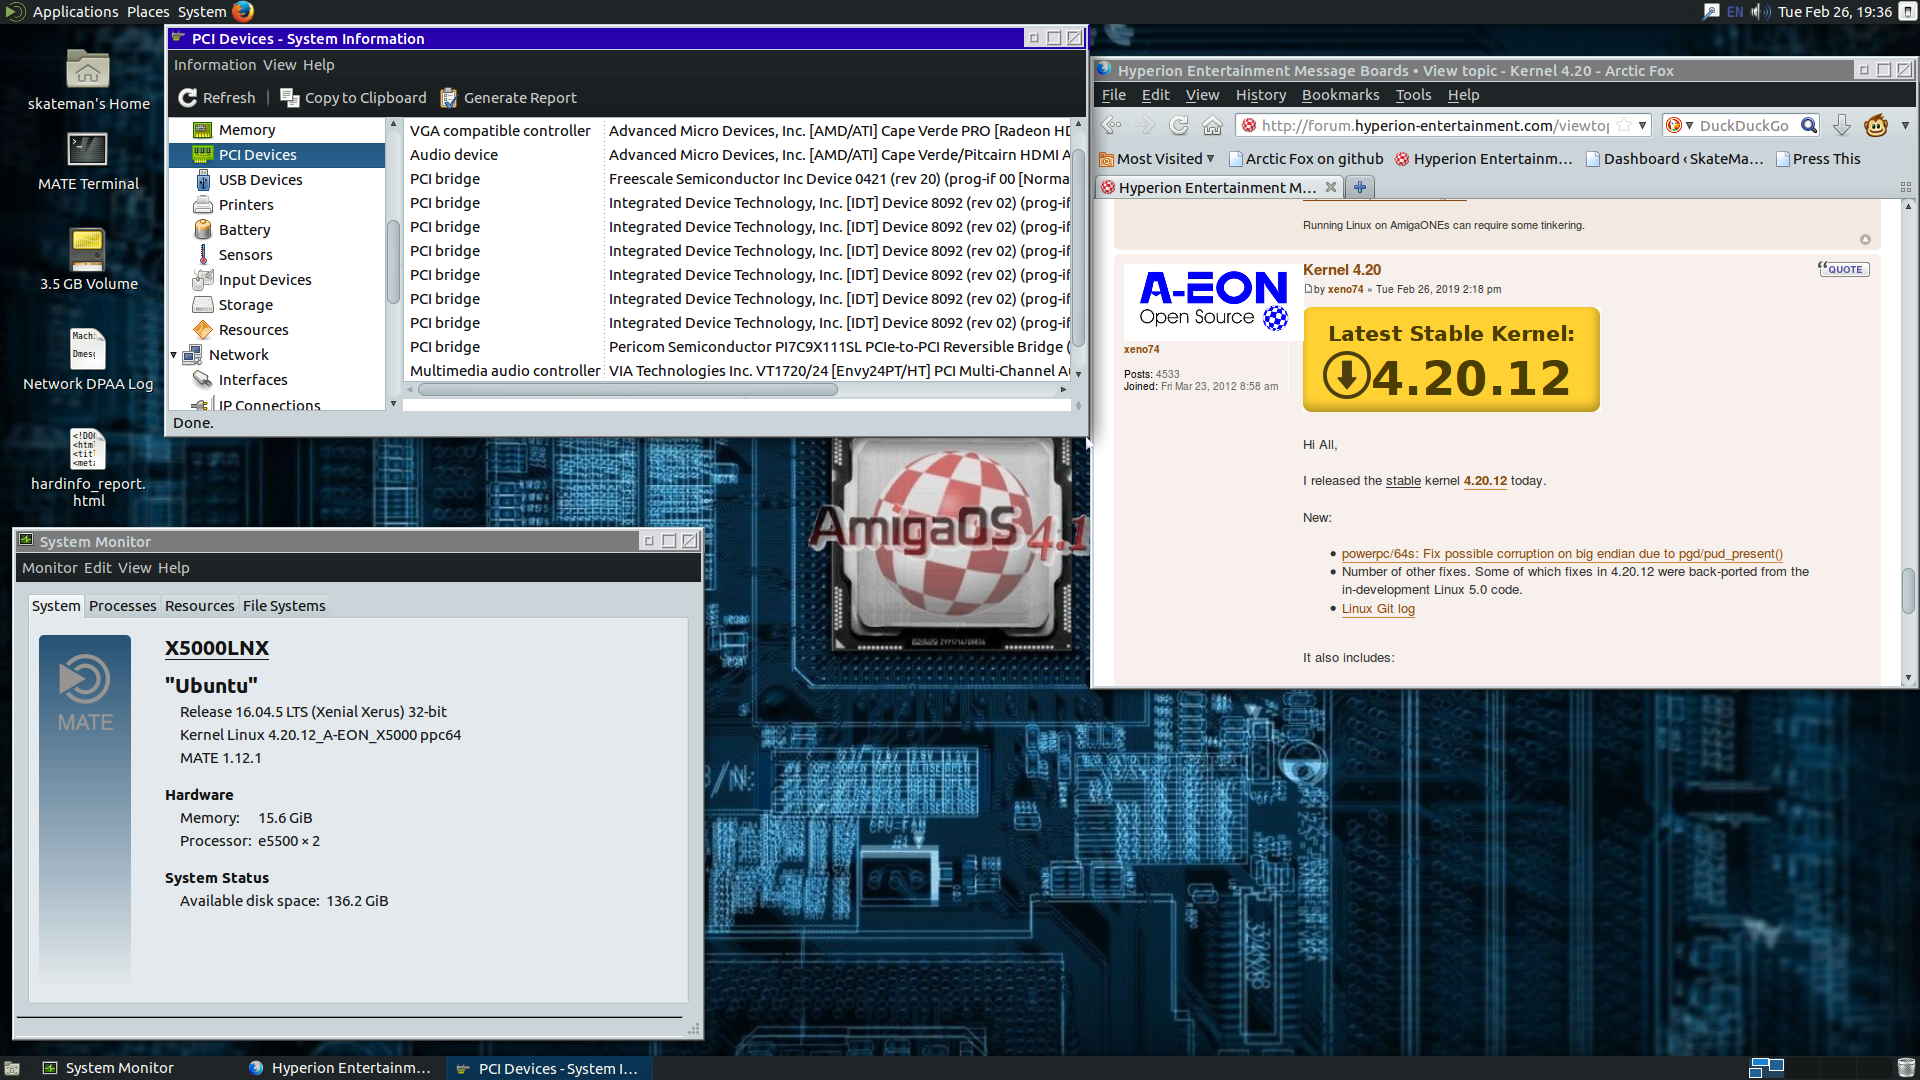The image size is (1920, 1080).
Task: Reload the page in Arctic Fox
Action: pyautogui.click(x=1179, y=125)
